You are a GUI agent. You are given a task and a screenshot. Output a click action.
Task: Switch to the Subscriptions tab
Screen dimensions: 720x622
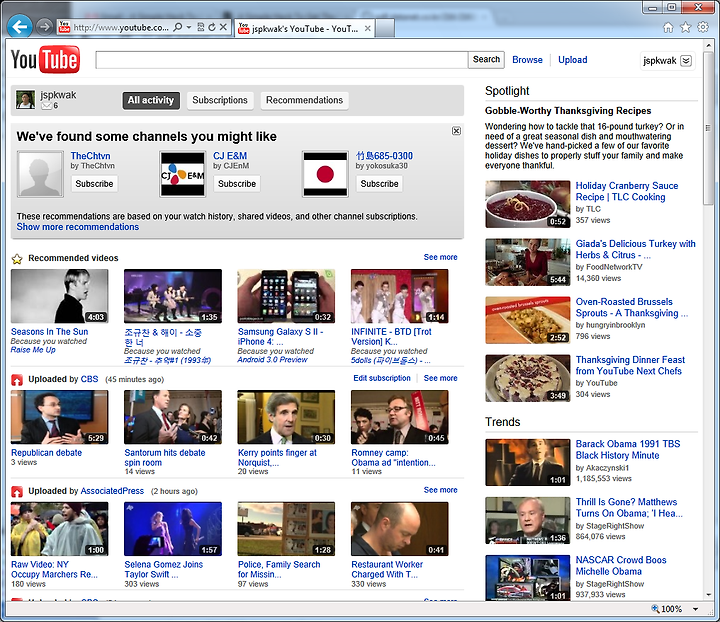(220, 100)
